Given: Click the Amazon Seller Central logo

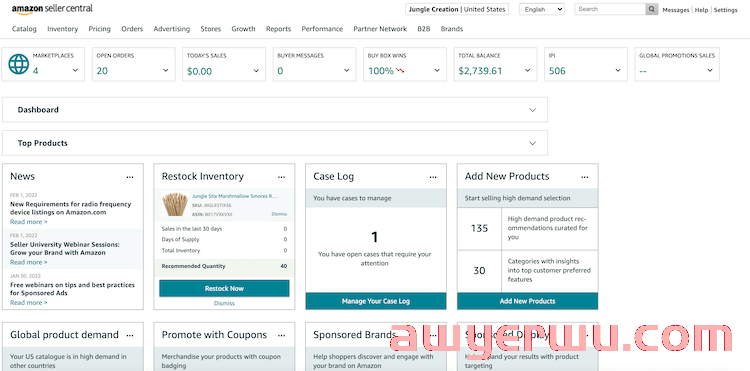Looking at the screenshot, I should point(52,9).
